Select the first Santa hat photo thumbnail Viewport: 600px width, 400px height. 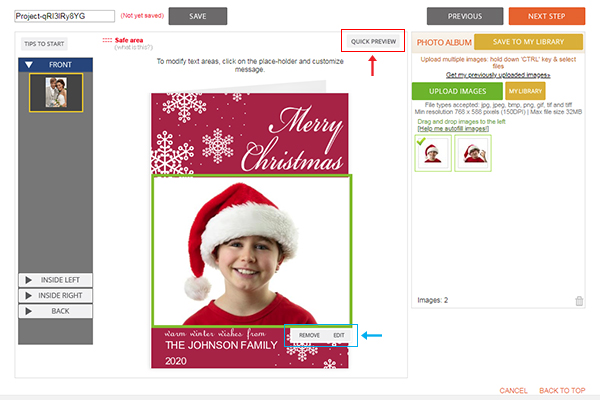coord(433,153)
